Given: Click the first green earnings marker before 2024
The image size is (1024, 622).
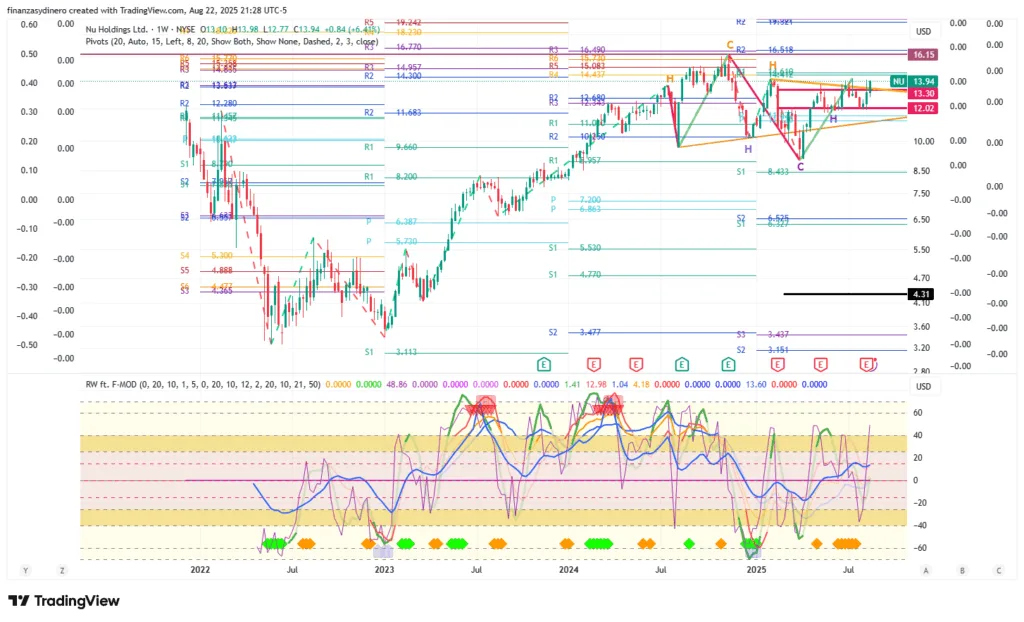Looking at the screenshot, I should (544, 365).
